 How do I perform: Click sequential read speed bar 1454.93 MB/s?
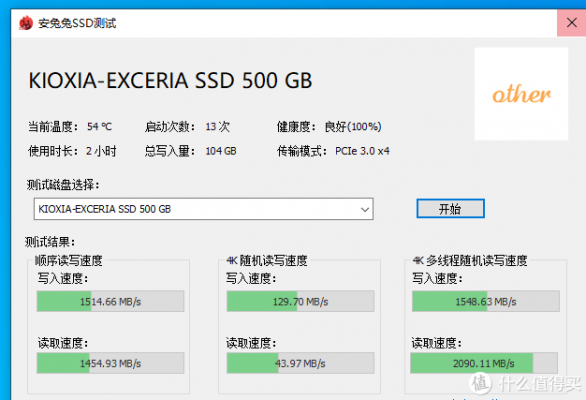(x=110, y=363)
